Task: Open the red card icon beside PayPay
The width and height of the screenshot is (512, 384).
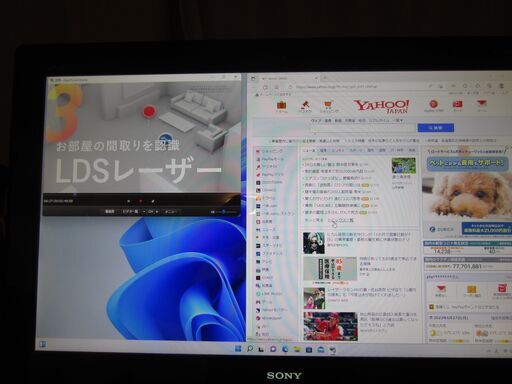Action: click(457, 104)
